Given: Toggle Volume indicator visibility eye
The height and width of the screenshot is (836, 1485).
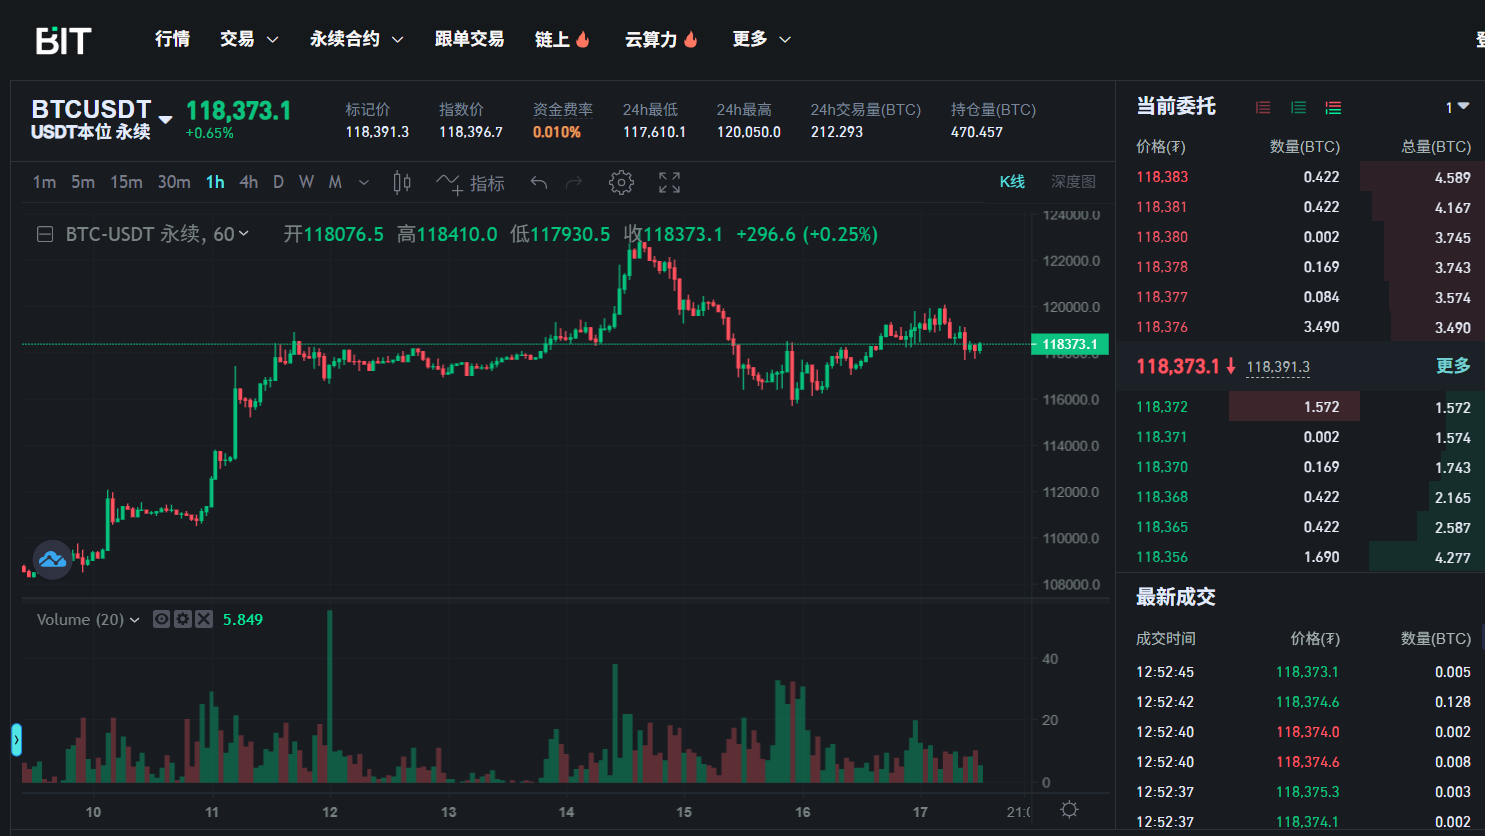Looking at the screenshot, I should (161, 619).
